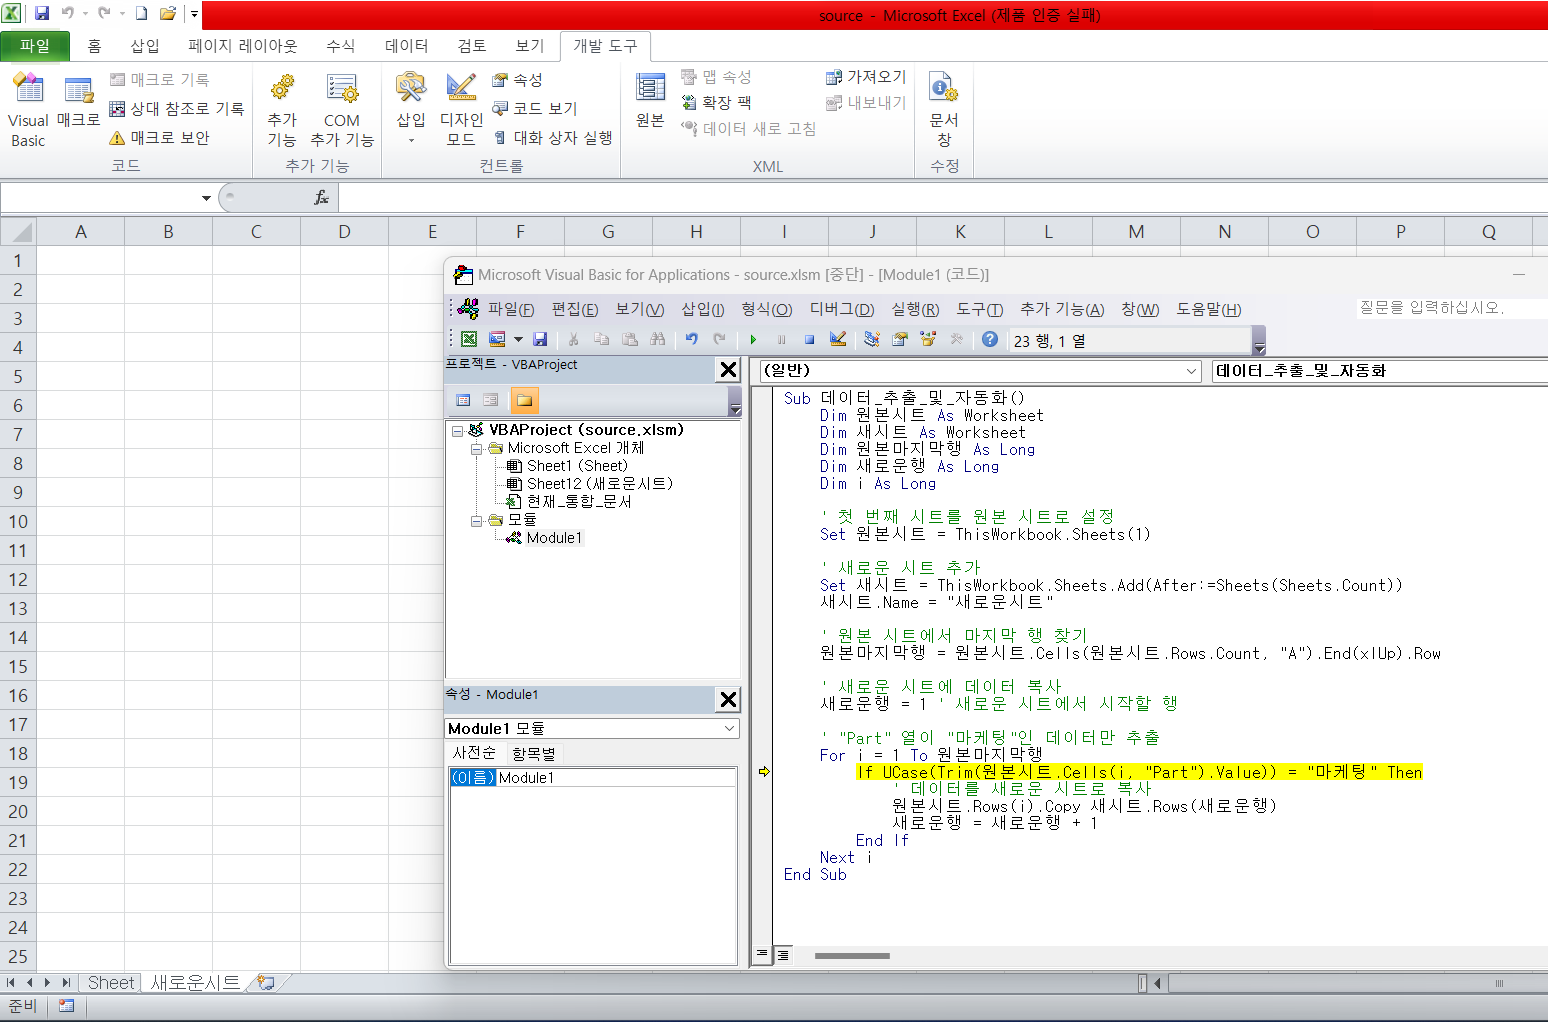Open 속성 properties in the Controls group
This screenshot has height=1022, width=1548.
[x=518, y=79]
